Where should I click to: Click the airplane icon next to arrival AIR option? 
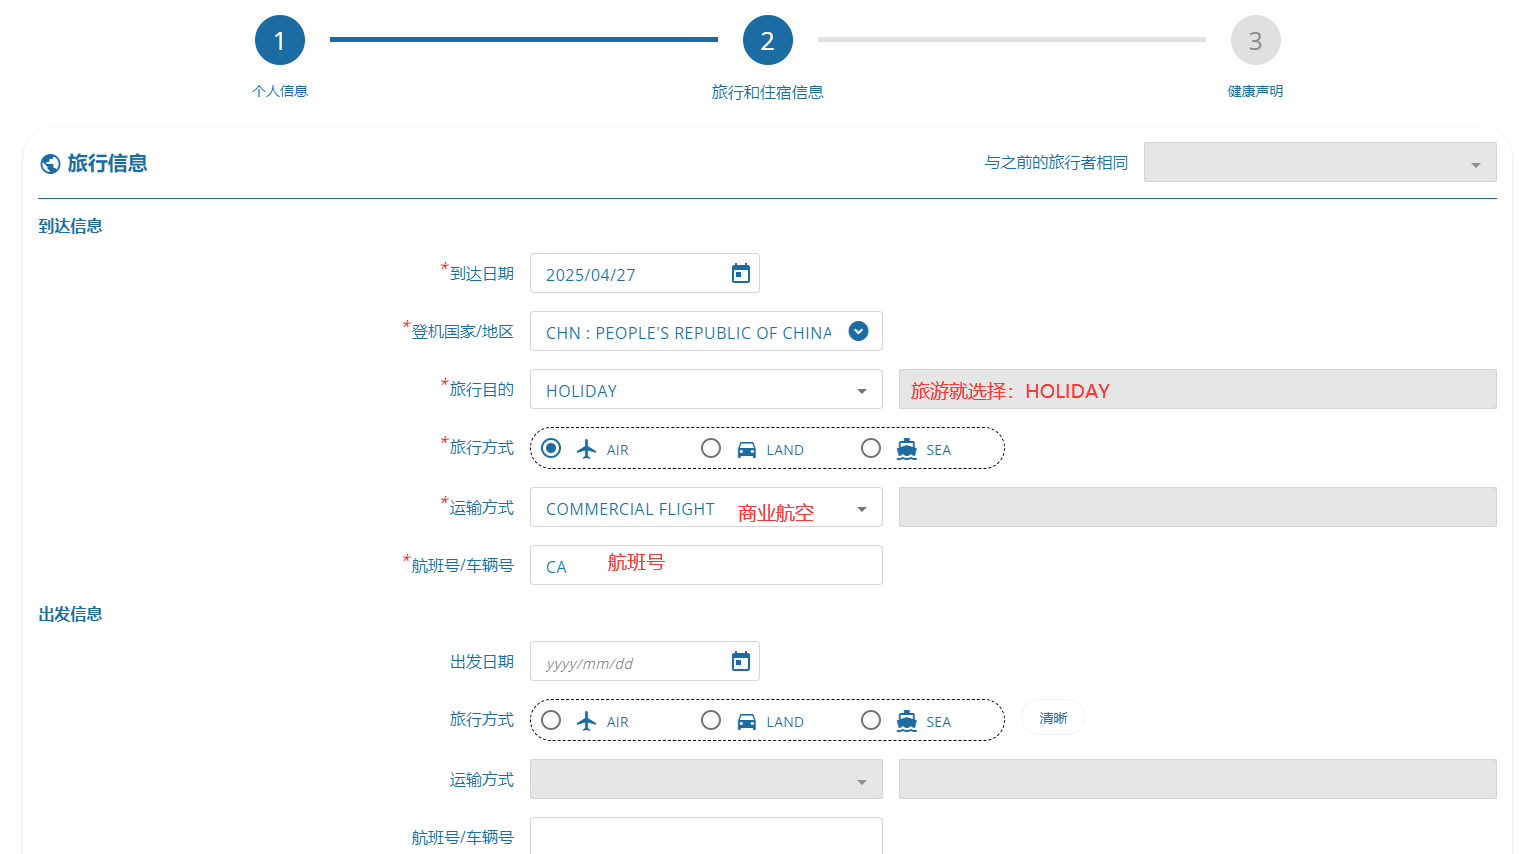587,448
